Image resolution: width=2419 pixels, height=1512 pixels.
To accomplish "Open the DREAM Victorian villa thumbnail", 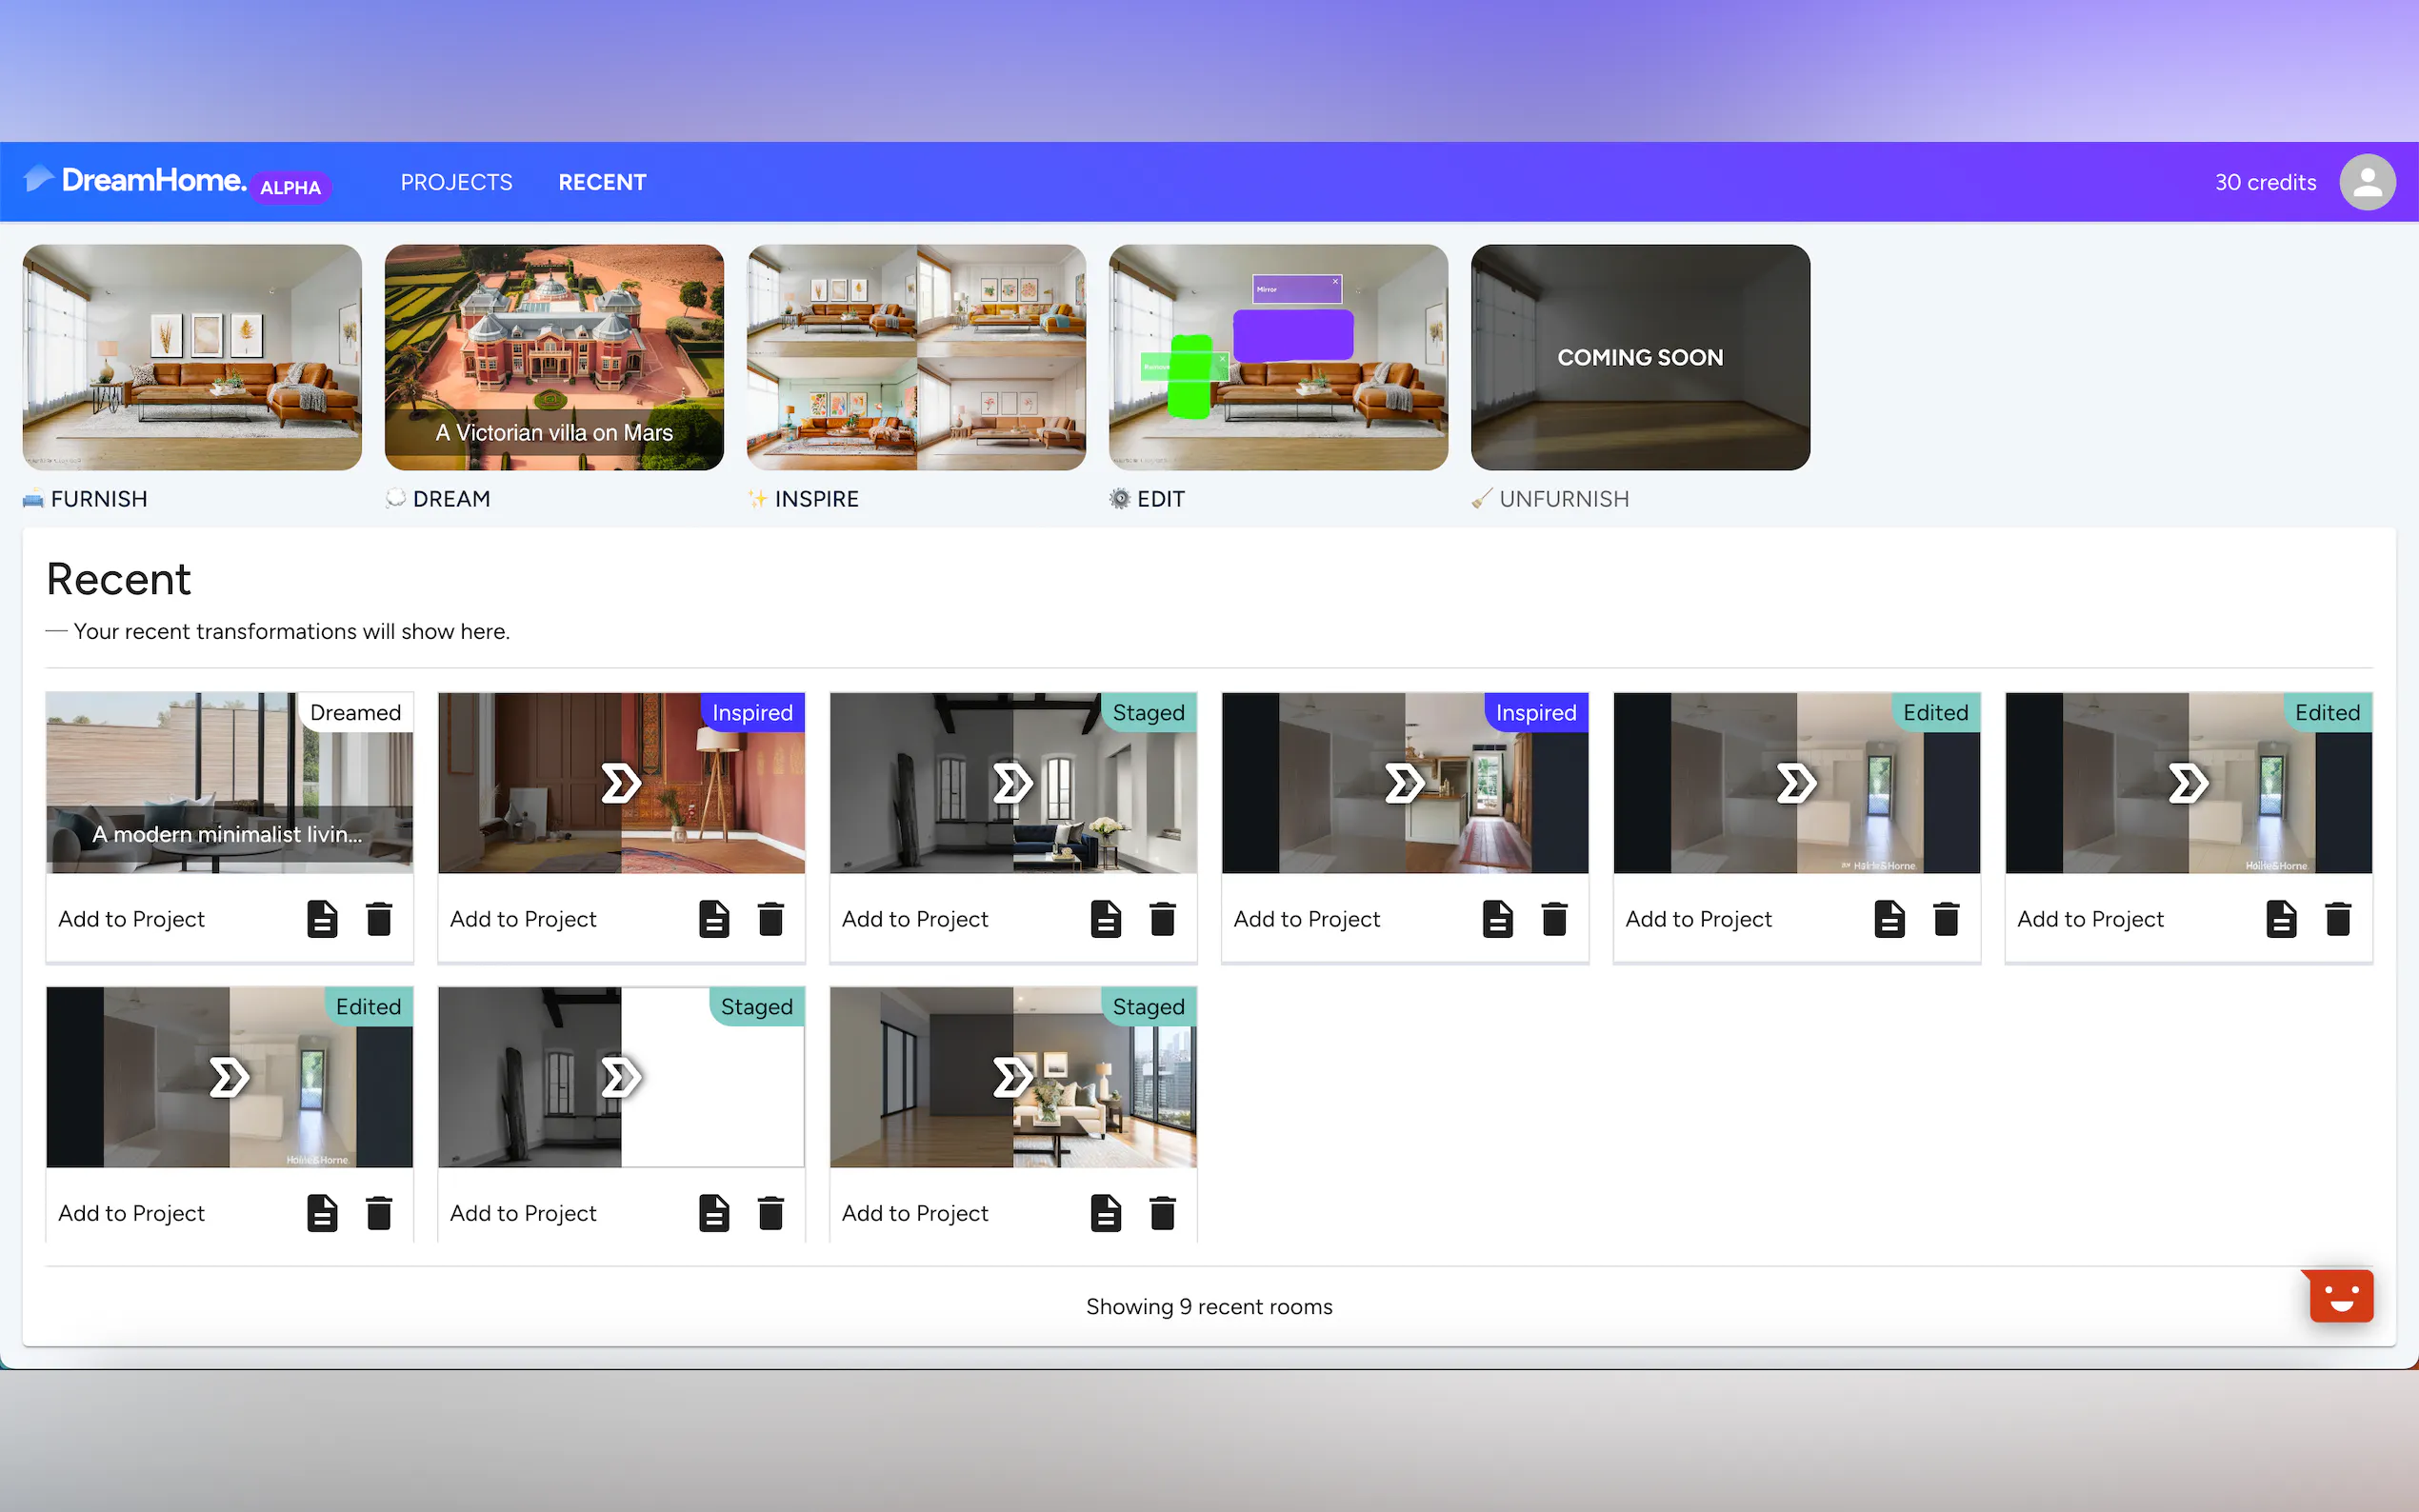I will pyautogui.click(x=554, y=357).
